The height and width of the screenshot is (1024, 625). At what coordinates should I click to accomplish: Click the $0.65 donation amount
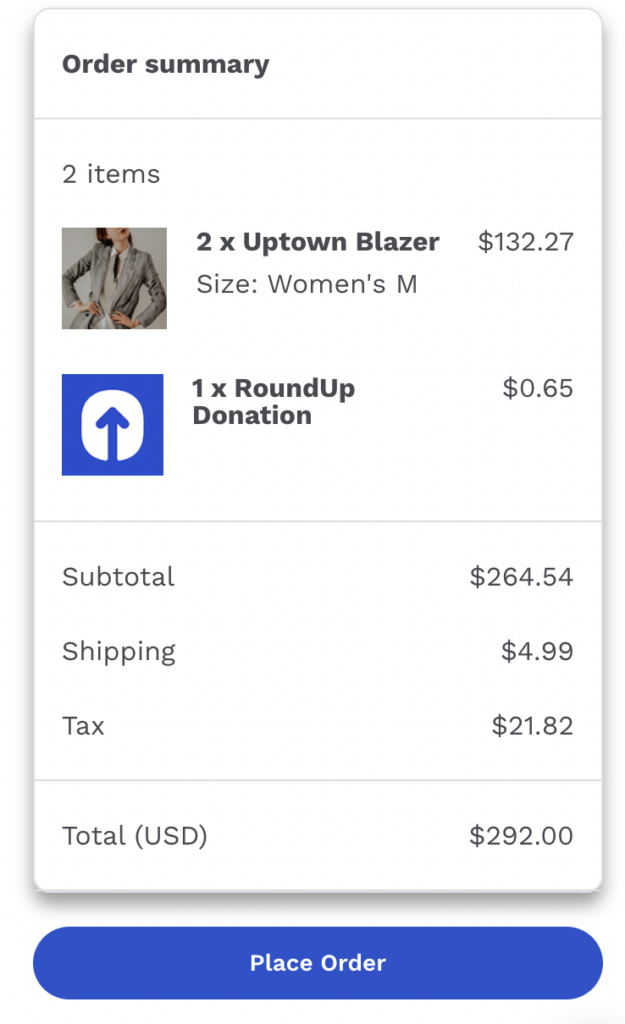(537, 388)
